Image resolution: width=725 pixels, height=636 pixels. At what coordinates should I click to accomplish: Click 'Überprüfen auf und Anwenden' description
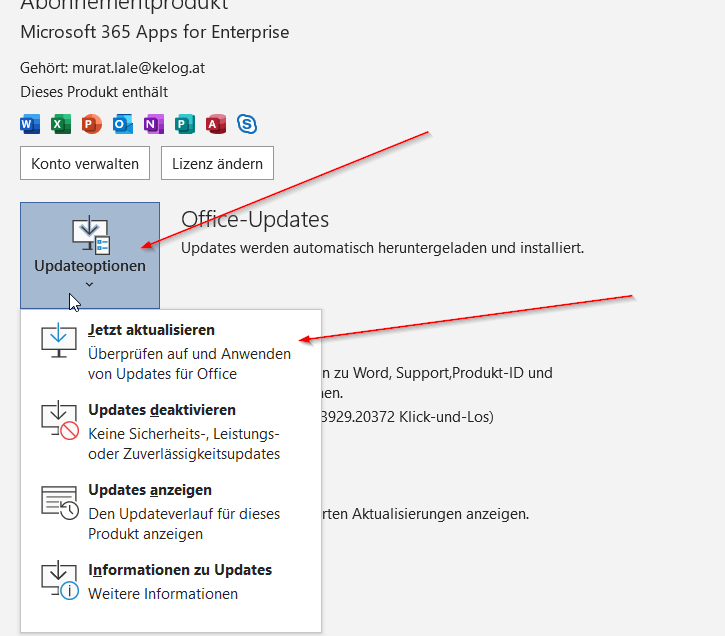pyautogui.click(x=190, y=354)
